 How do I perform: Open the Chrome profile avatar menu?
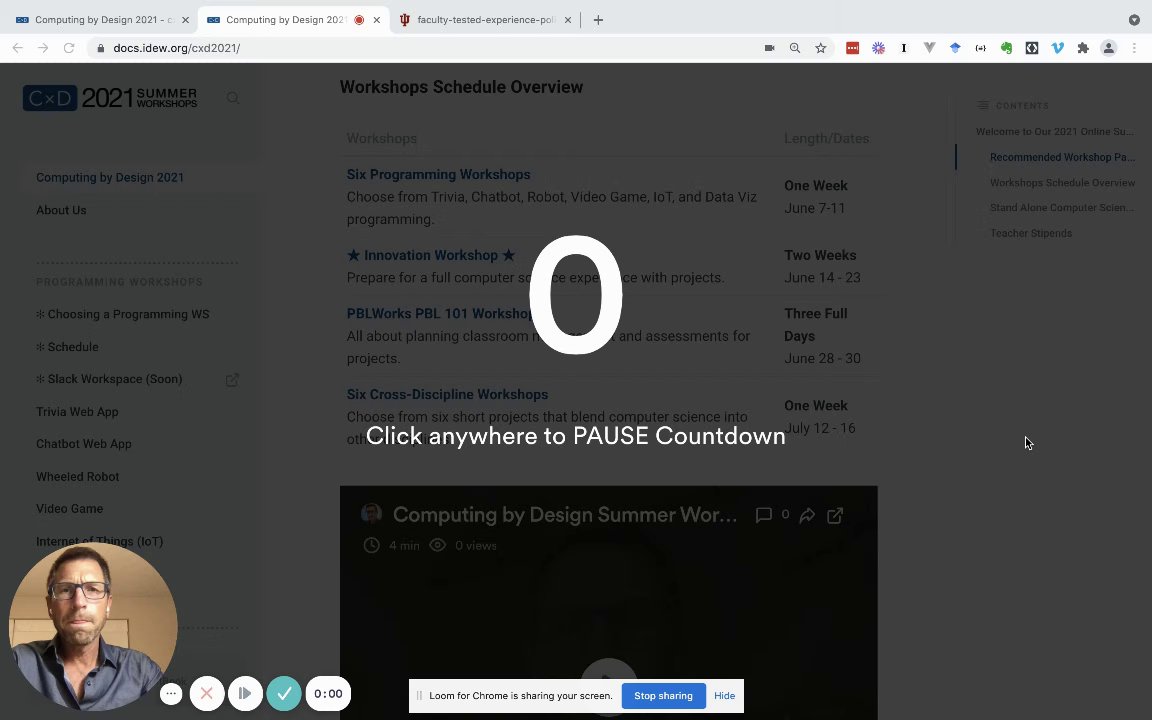1108,48
